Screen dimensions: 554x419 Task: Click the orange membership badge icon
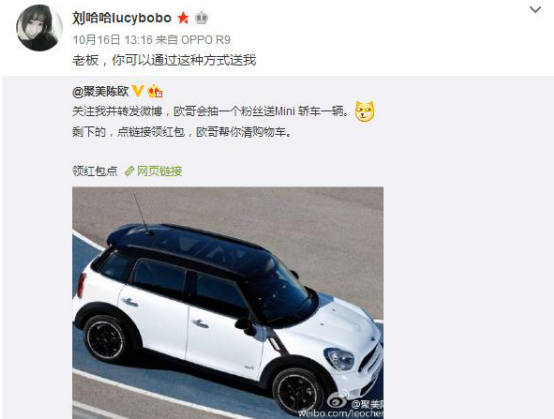click(x=155, y=92)
